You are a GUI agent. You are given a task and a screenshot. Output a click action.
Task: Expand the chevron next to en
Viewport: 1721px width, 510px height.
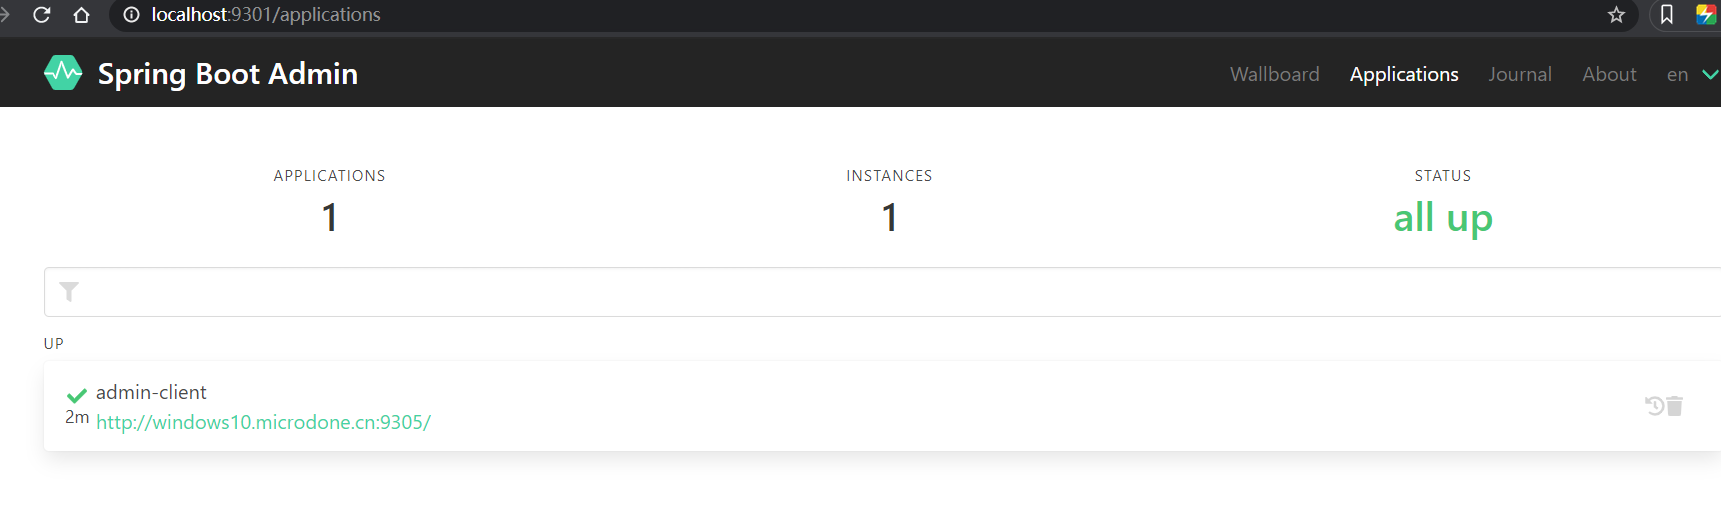tap(1710, 75)
